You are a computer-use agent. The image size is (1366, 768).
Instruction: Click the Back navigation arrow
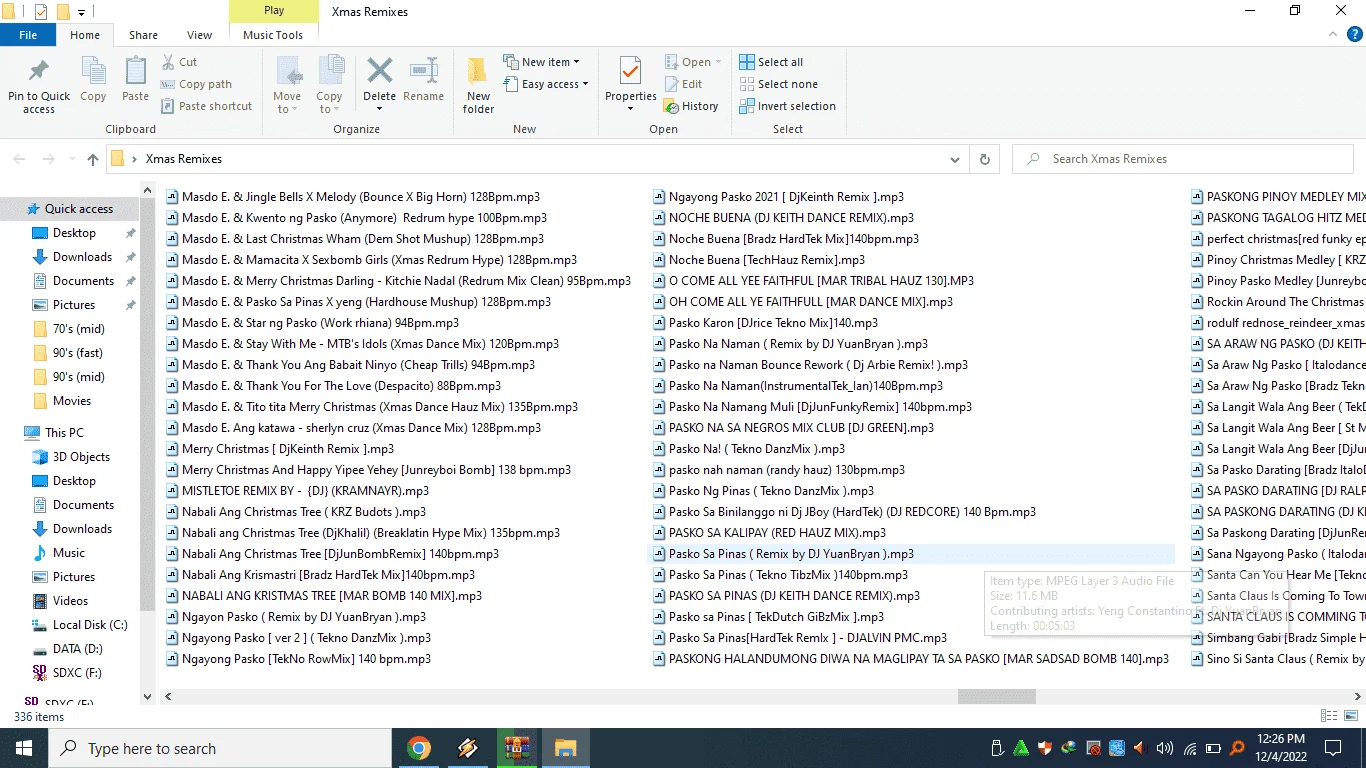20,159
